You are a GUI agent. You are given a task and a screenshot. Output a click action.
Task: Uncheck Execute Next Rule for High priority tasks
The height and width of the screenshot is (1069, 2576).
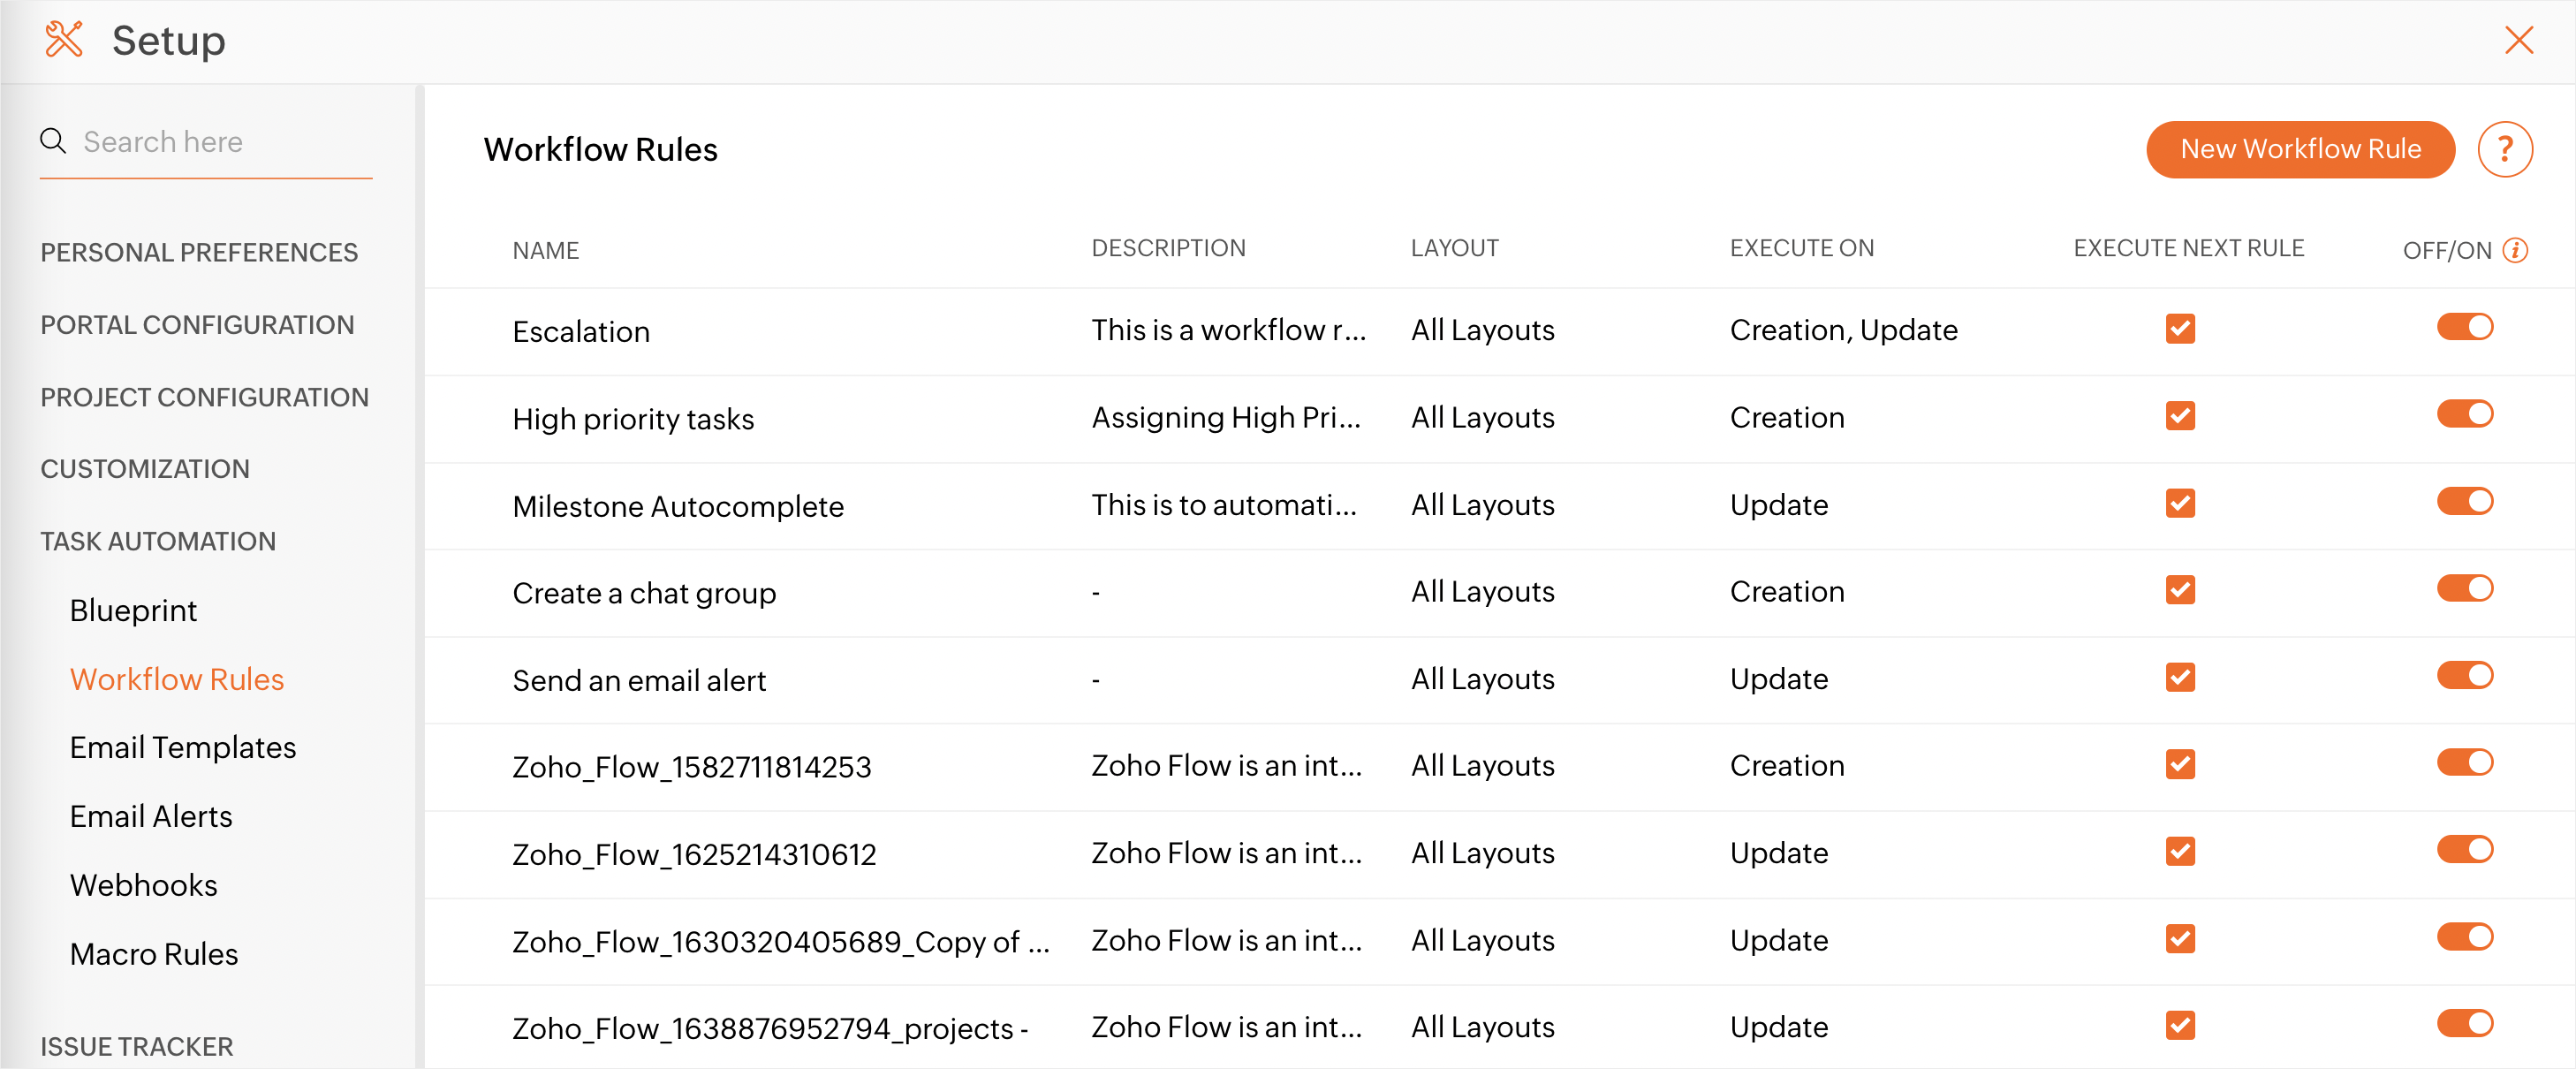tap(2180, 415)
